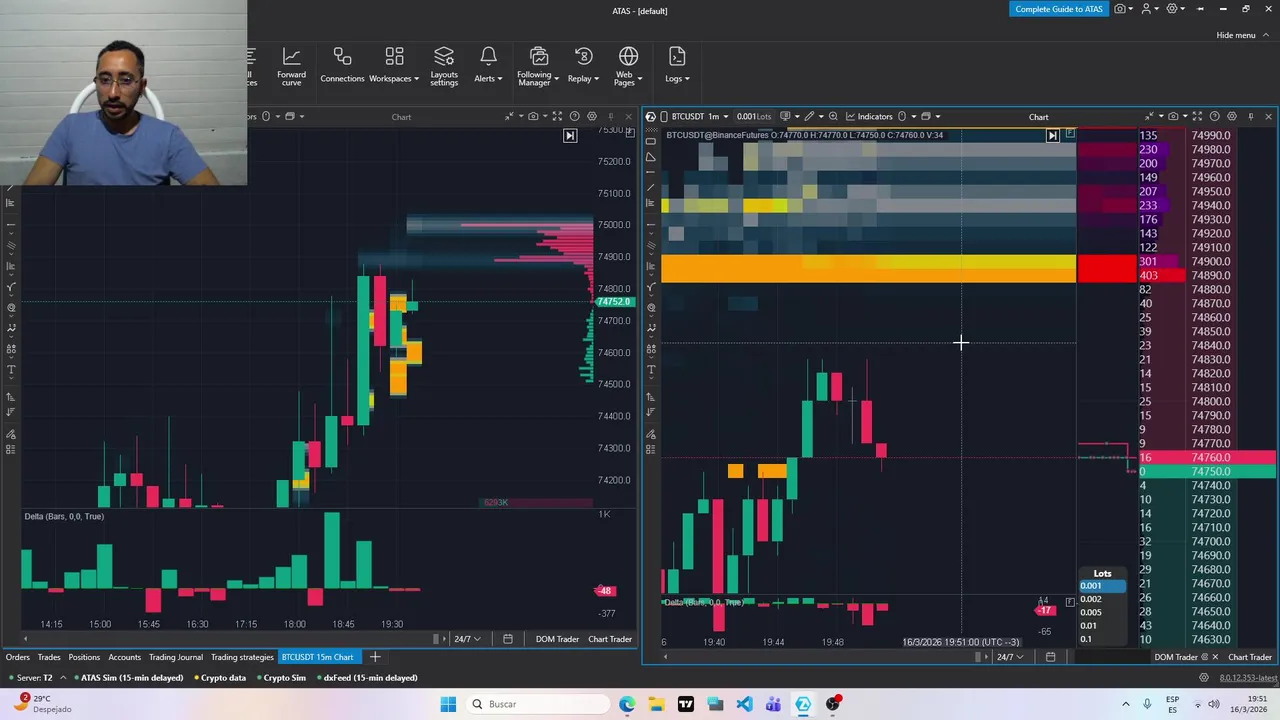This screenshot has height=720, width=1280.
Task: Click Chart Trader under the left chart
Action: click(x=610, y=639)
